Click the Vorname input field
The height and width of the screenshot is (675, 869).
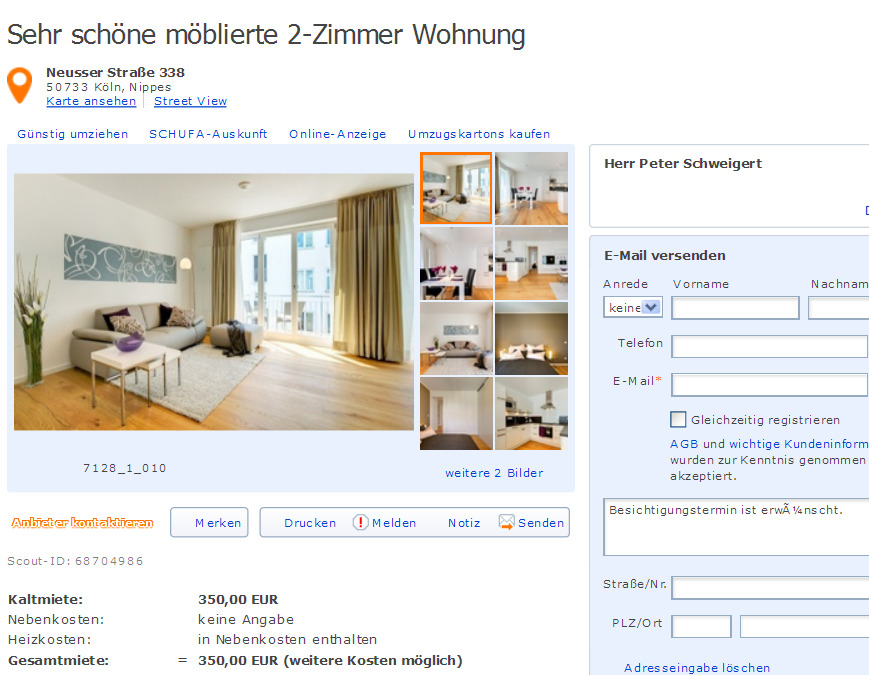click(x=735, y=308)
